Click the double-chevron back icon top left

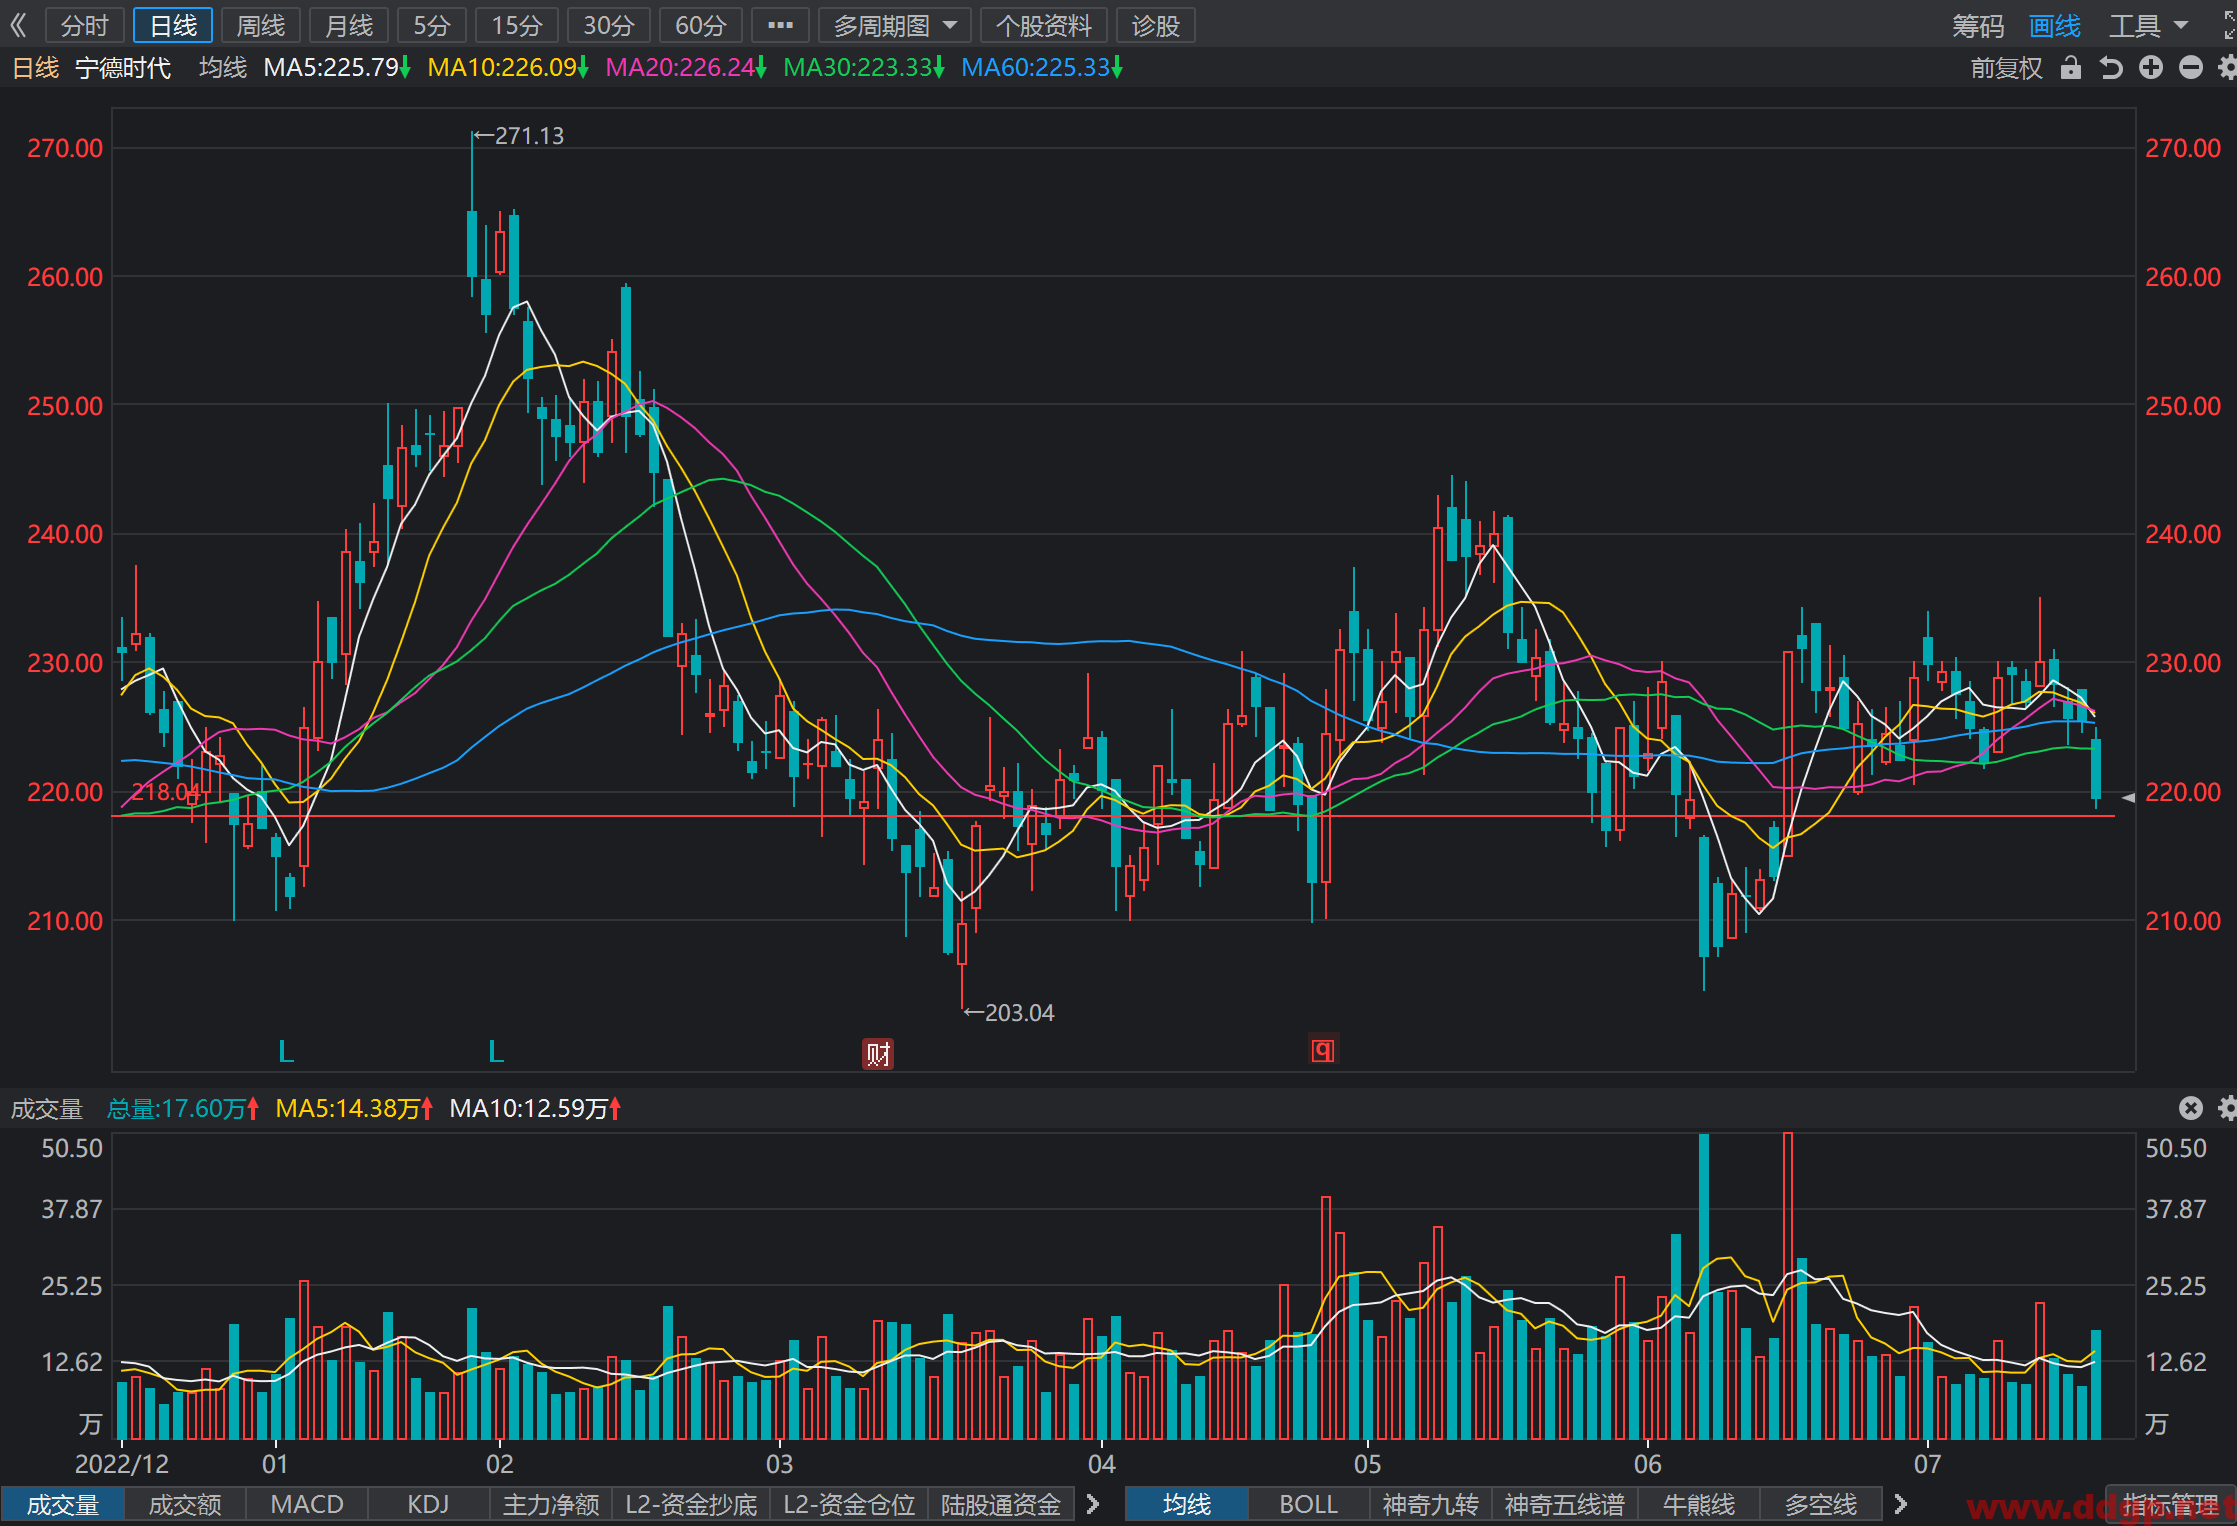[18, 25]
